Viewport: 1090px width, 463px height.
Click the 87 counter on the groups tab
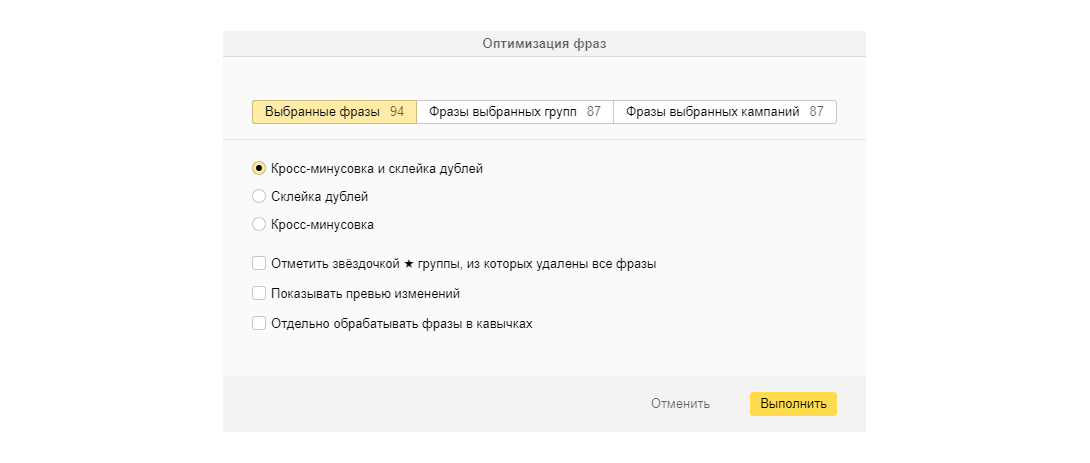click(594, 112)
